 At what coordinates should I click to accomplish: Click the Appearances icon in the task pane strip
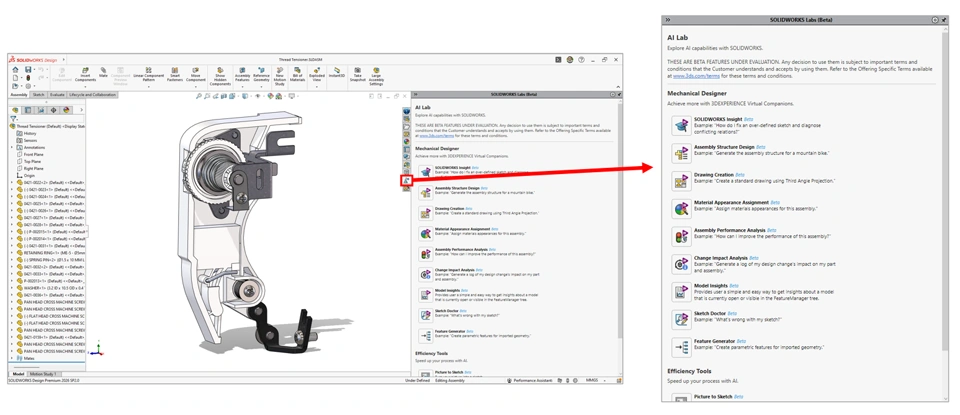click(x=407, y=141)
